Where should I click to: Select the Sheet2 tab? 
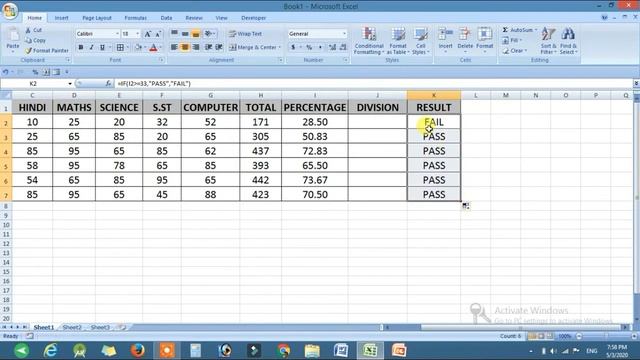[x=72, y=327]
